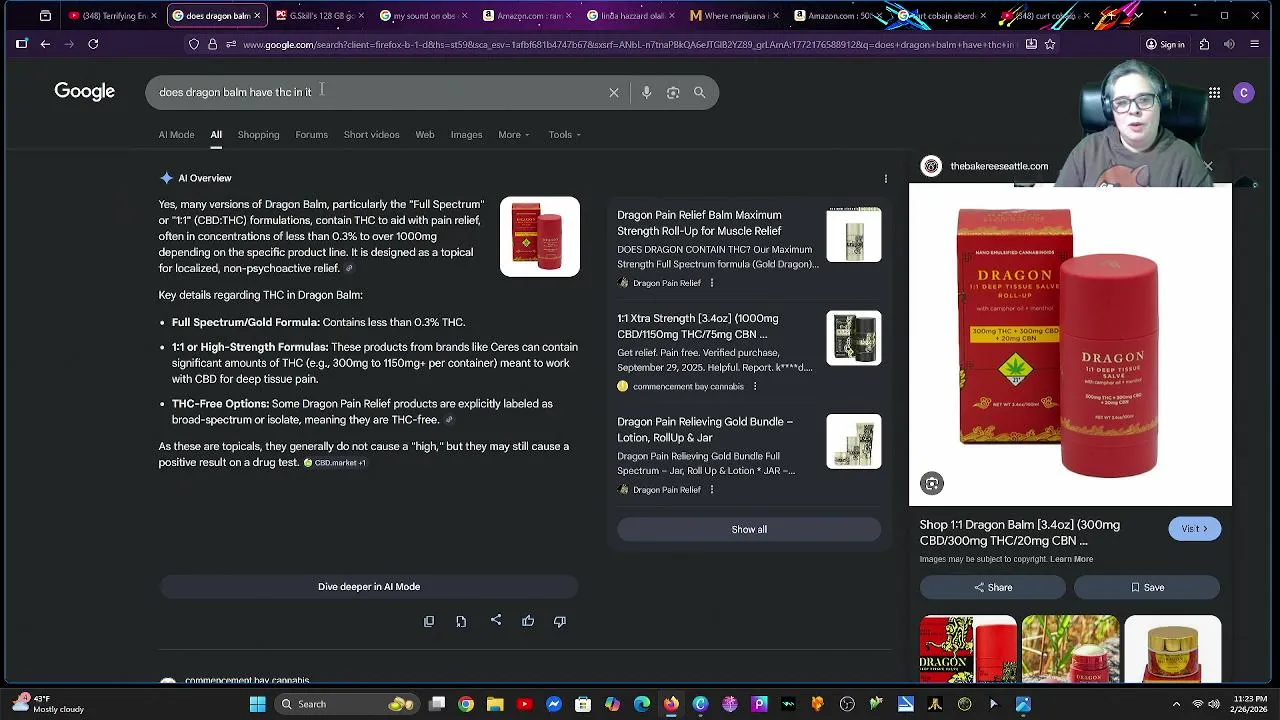
Task: Expand the Tools dropdown
Action: tap(564, 135)
